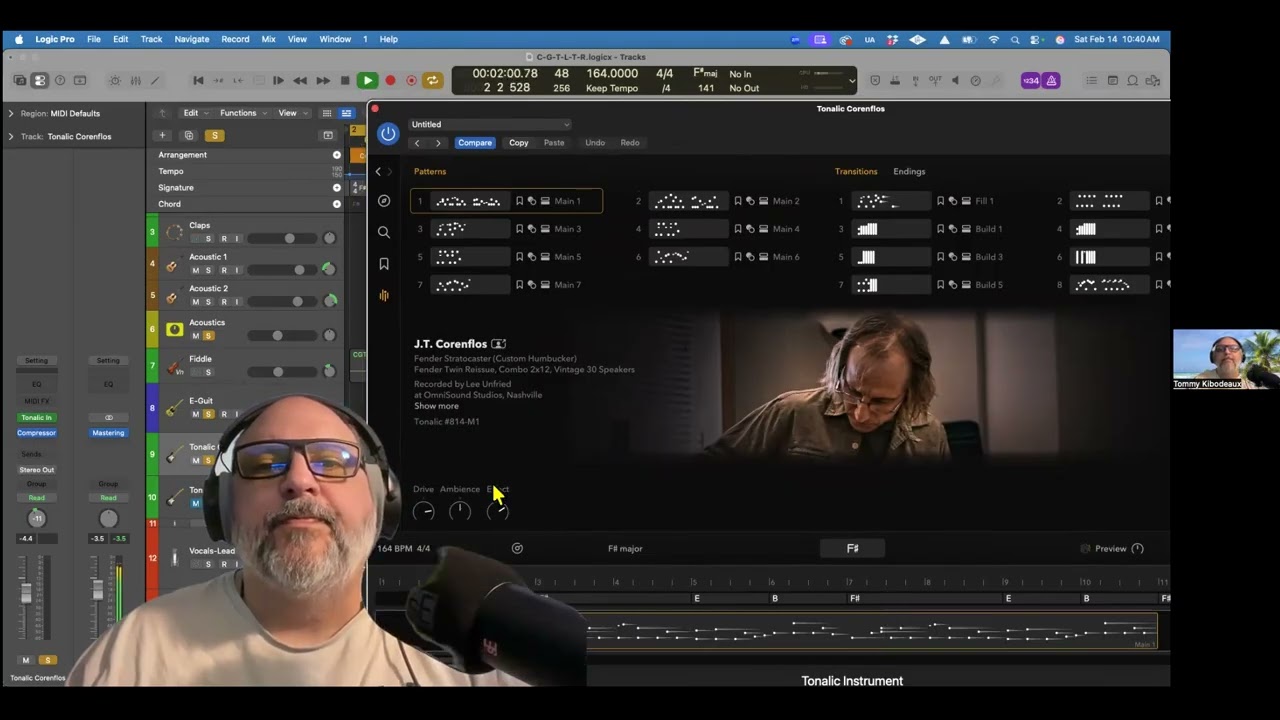Click the link icon beside Build 5
The width and height of the screenshot is (1280, 720).
[x=953, y=285]
